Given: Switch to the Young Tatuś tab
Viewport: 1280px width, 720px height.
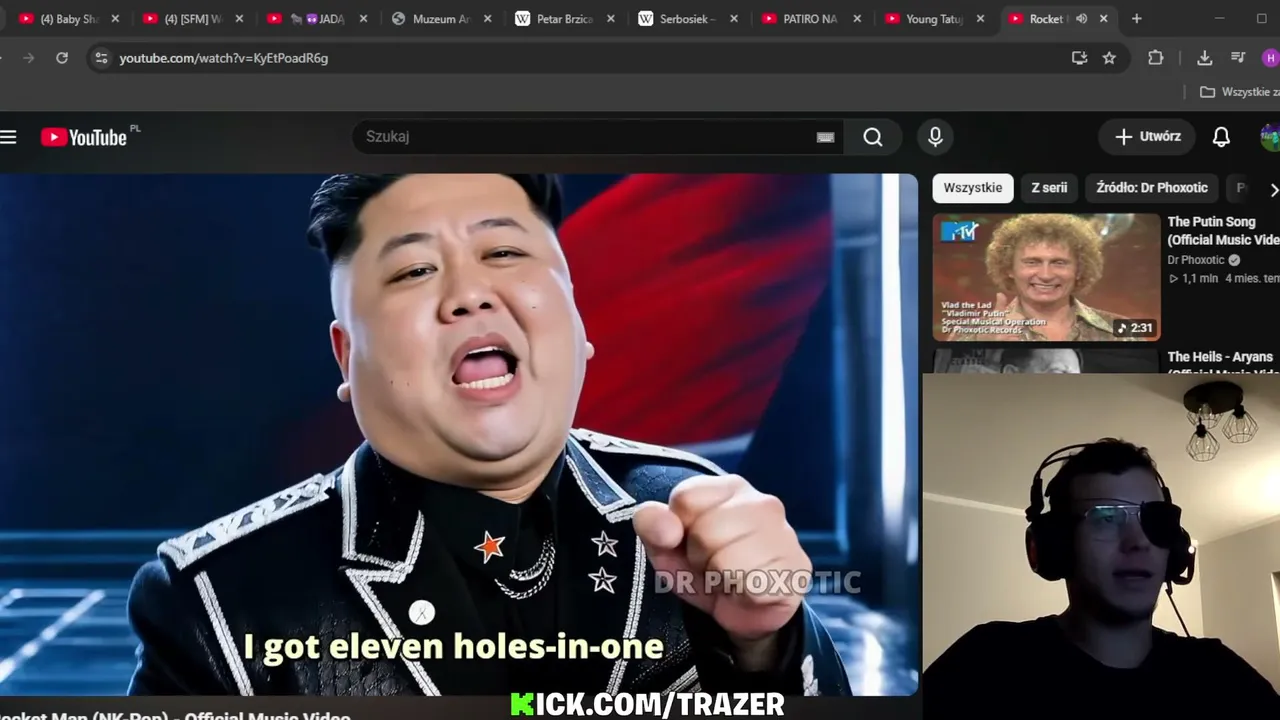Looking at the screenshot, I should point(935,19).
